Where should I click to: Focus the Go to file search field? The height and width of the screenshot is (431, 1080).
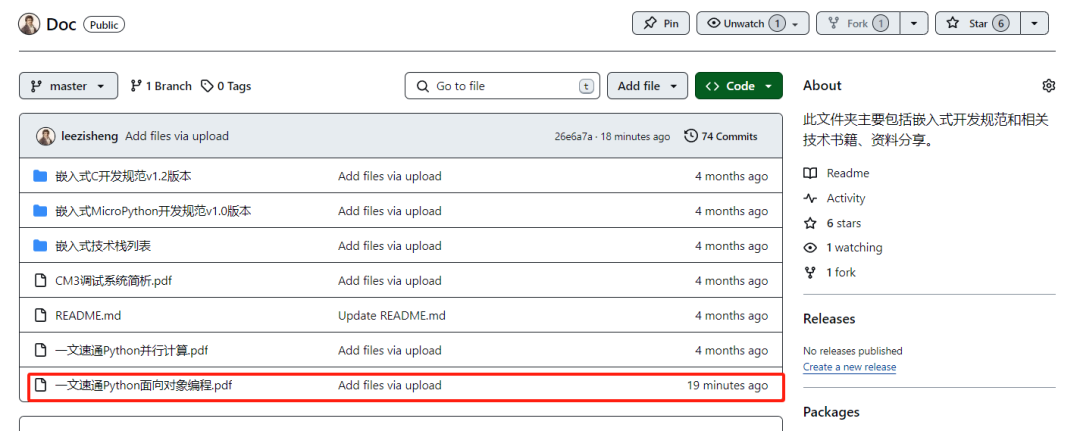(502, 86)
